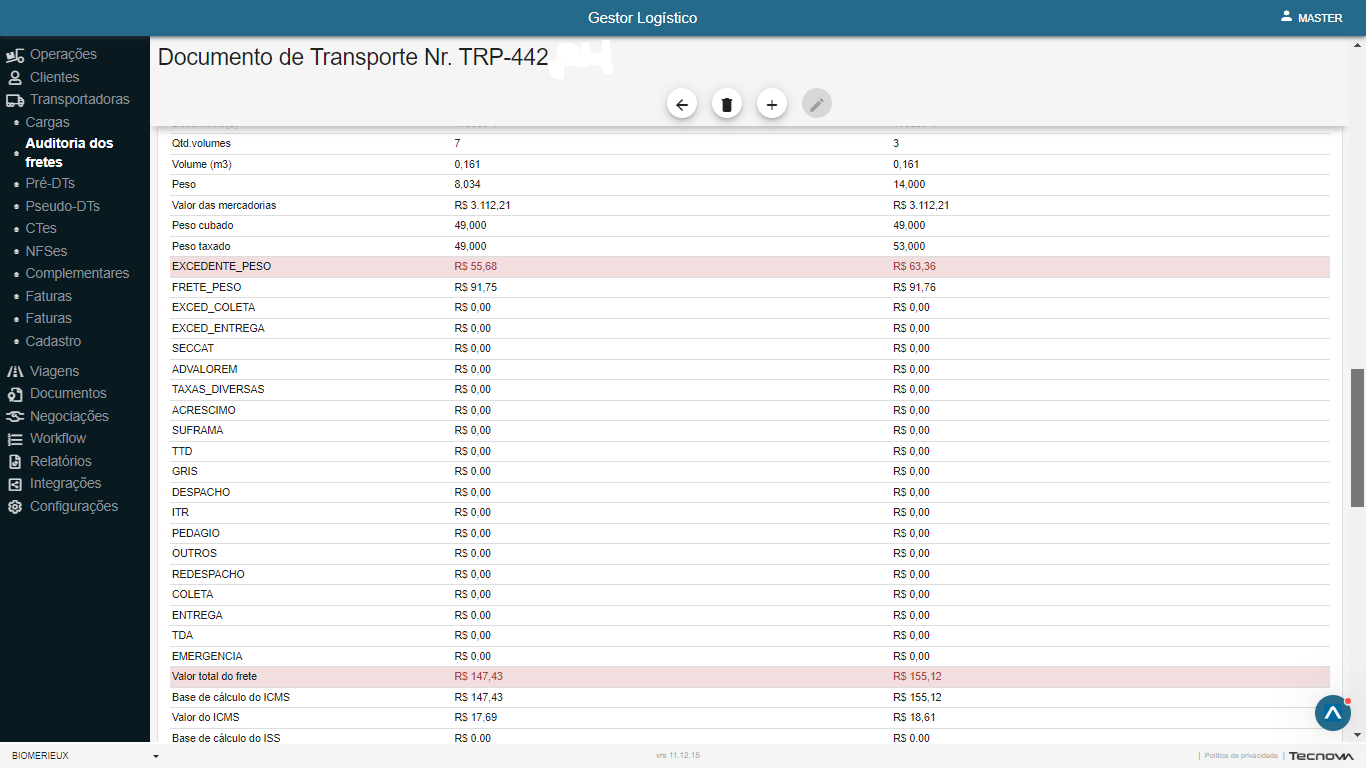Select Complementares in the sidebar
The height and width of the screenshot is (768, 1366).
coord(77,273)
